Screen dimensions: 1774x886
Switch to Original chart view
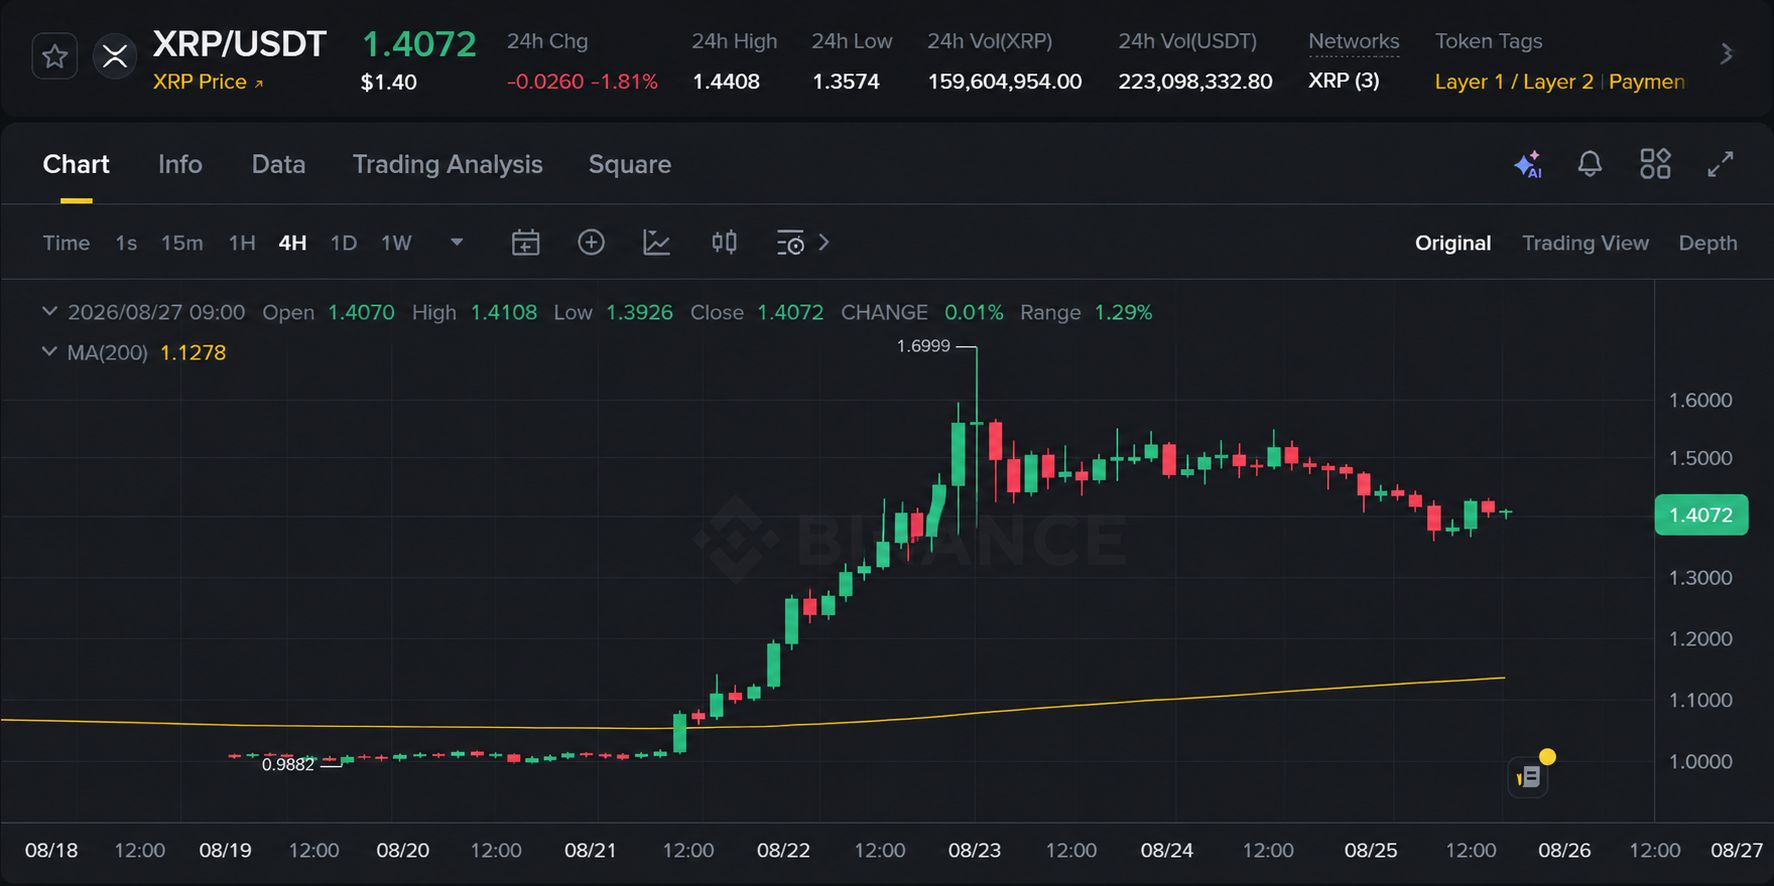(x=1452, y=243)
